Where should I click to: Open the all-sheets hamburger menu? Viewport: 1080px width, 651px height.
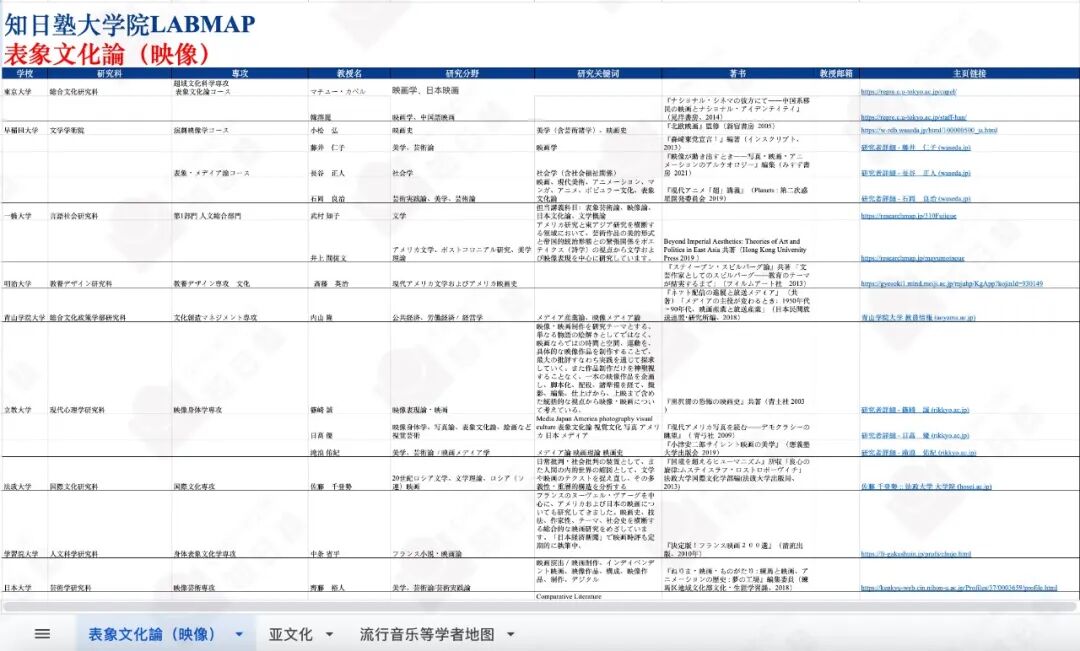(x=42, y=634)
